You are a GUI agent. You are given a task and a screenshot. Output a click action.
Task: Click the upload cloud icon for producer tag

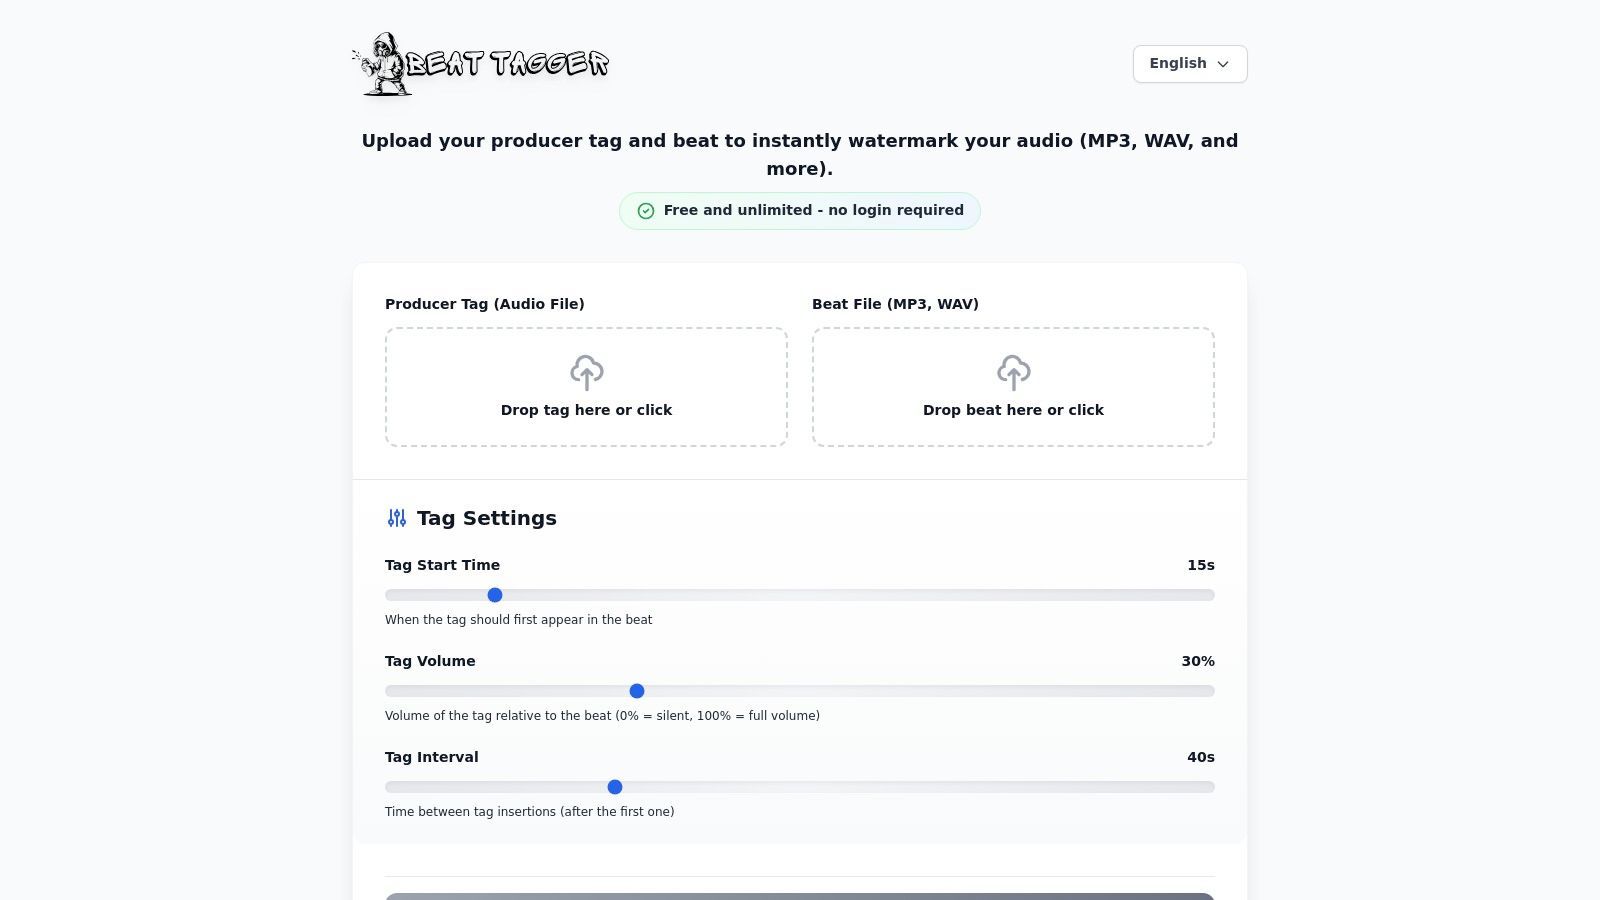[586, 372]
